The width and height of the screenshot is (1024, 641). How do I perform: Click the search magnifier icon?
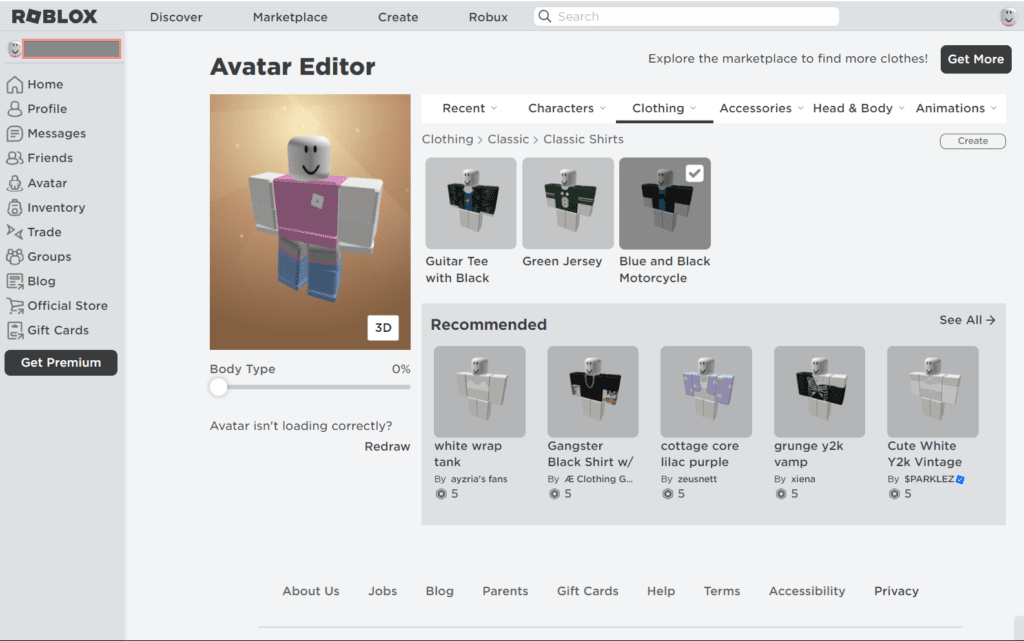[545, 16]
